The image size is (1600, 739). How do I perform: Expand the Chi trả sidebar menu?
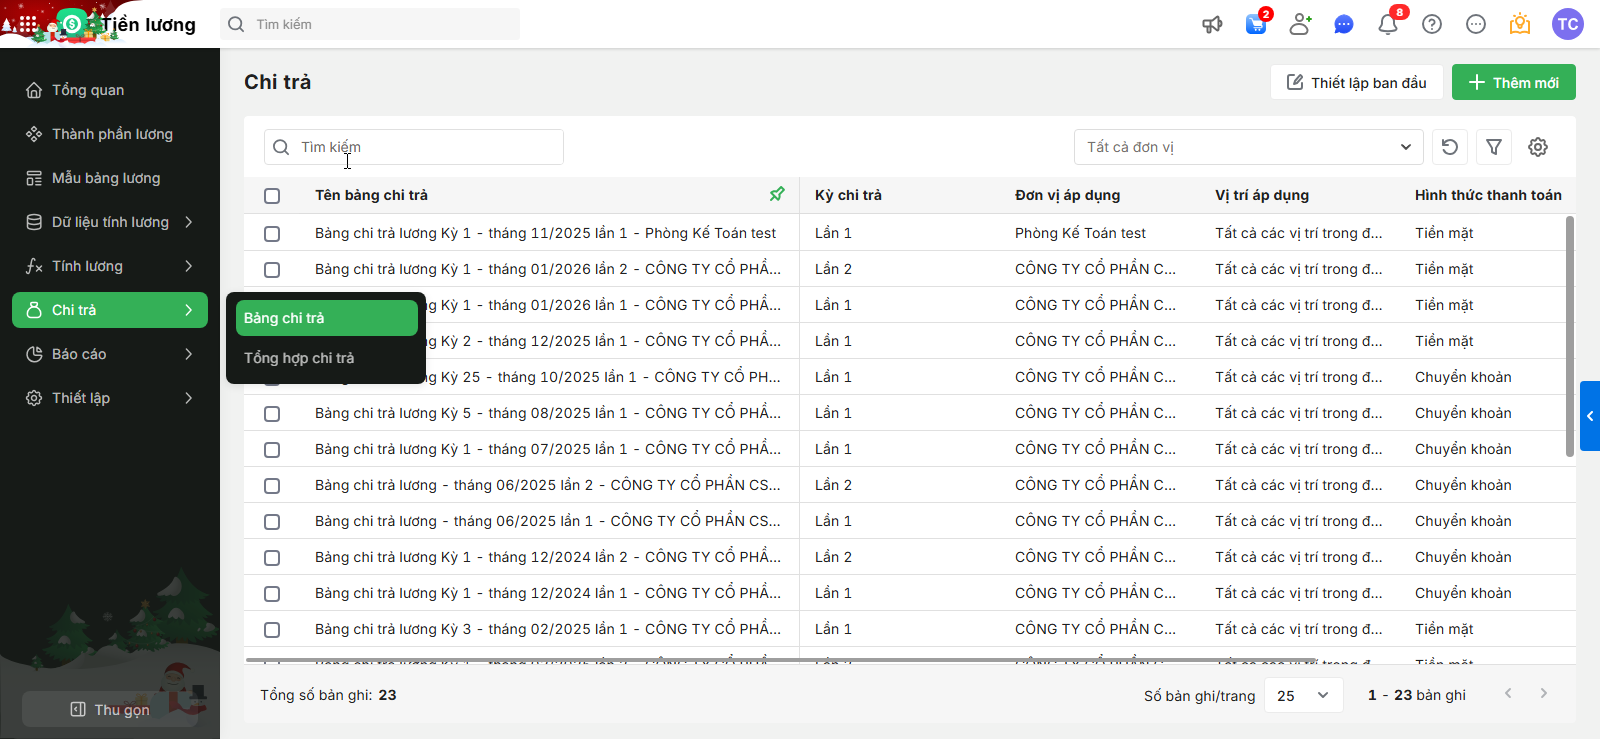coord(110,310)
